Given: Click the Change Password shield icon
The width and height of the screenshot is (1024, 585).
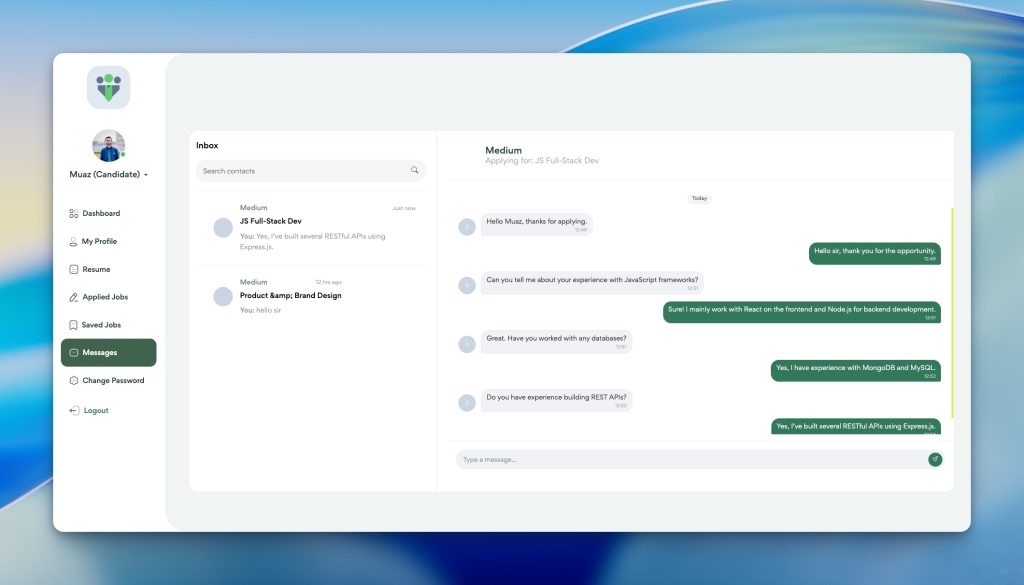Looking at the screenshot, I should (x=73, y=381).
